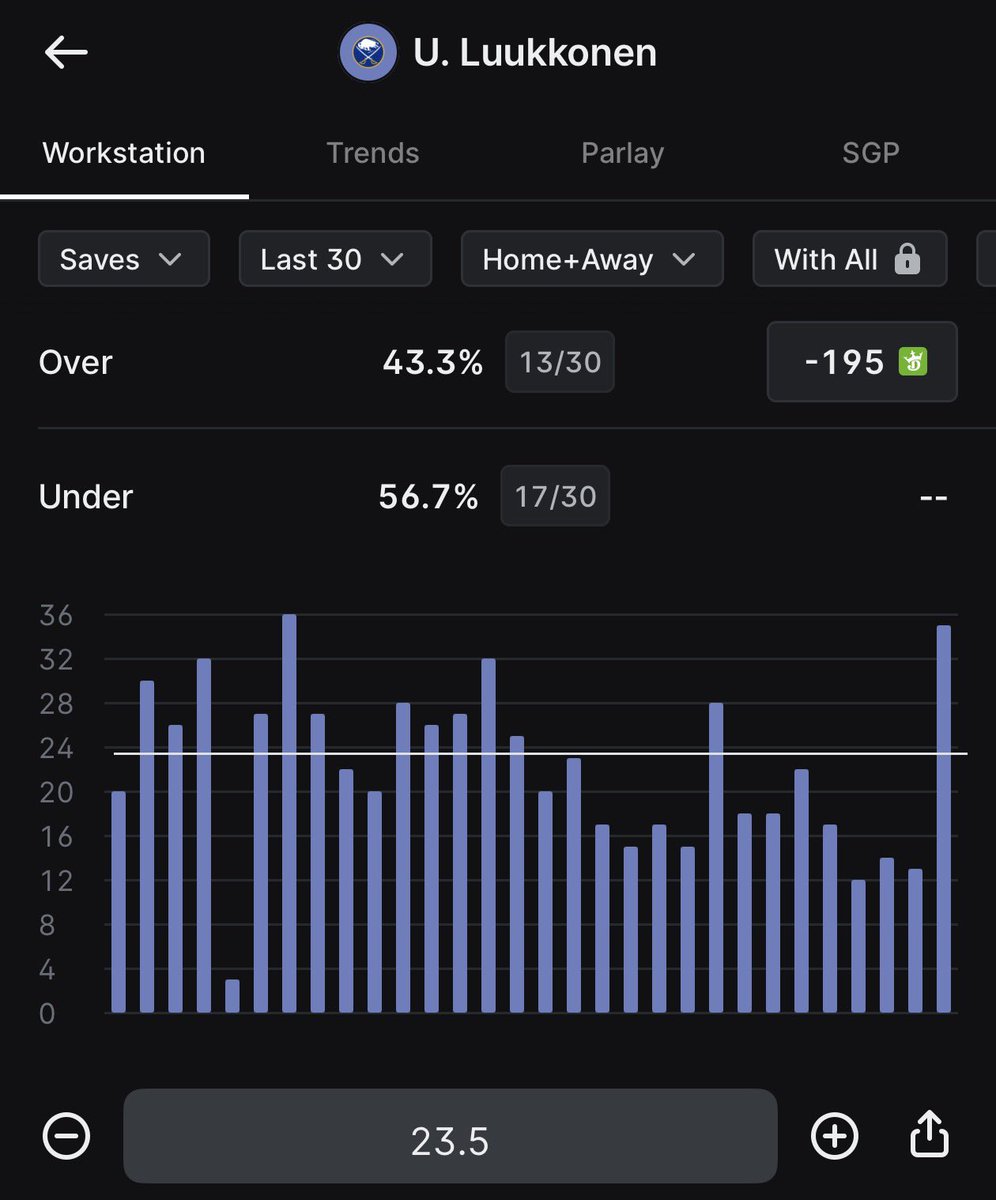Tap the tallest bar reaching 36 saves
Viewport: 996px width, 1200px height.
[289, 813]
